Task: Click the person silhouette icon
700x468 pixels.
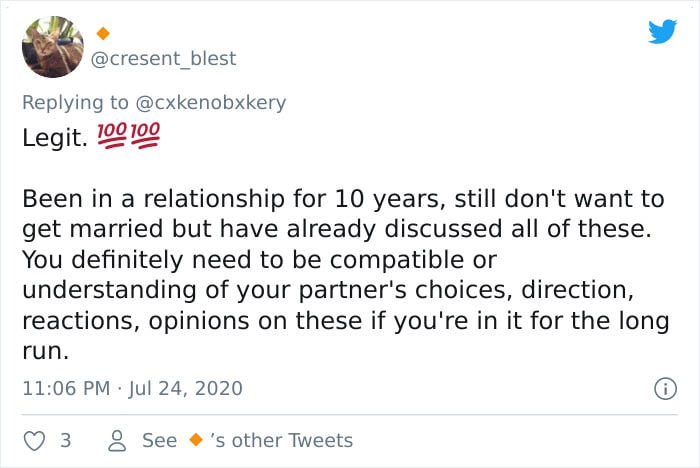Action: (117, 441)
